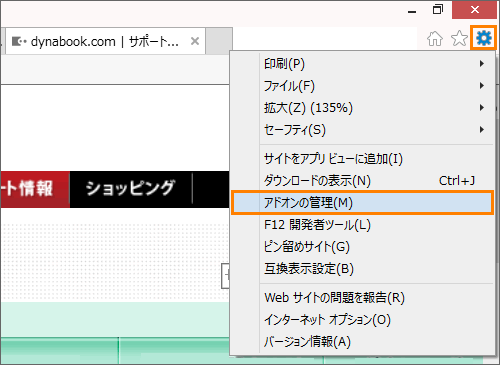Expand the 印刷(P) submenu arrow
Viewport: 500px width, 365px height.
click(482, 63)
